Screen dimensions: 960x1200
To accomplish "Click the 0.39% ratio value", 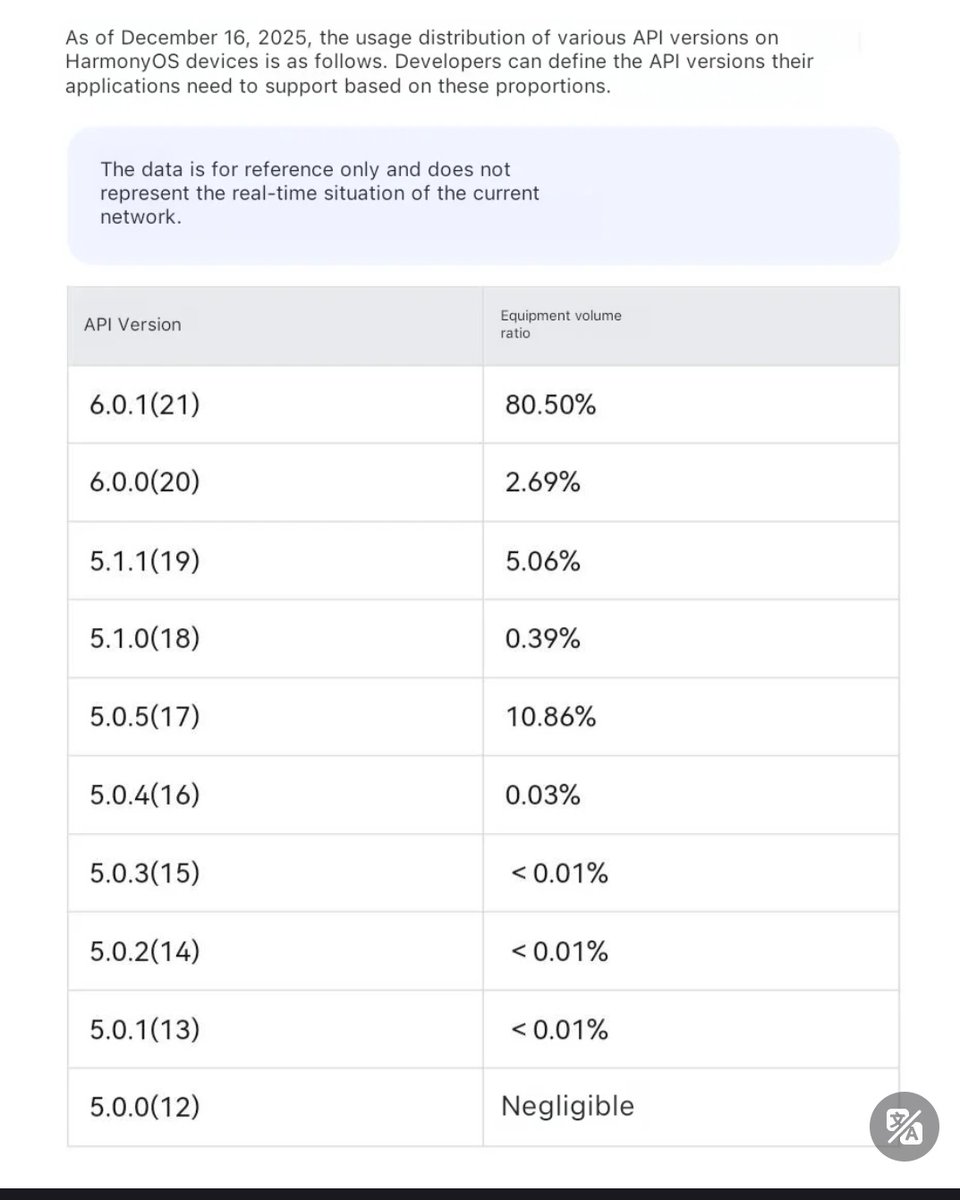I will (x=543, y=639).
